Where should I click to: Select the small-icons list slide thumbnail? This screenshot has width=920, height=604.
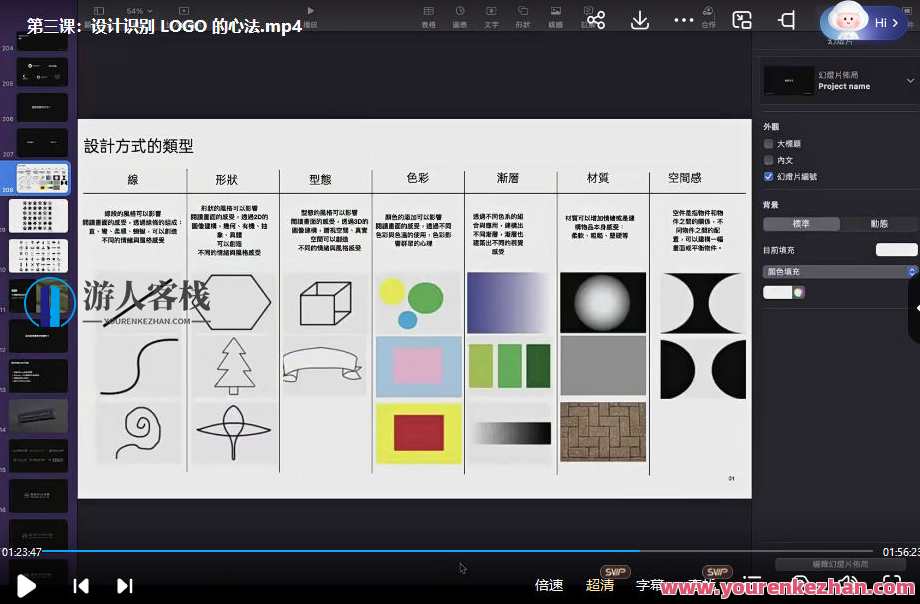(x=38, y=255)
